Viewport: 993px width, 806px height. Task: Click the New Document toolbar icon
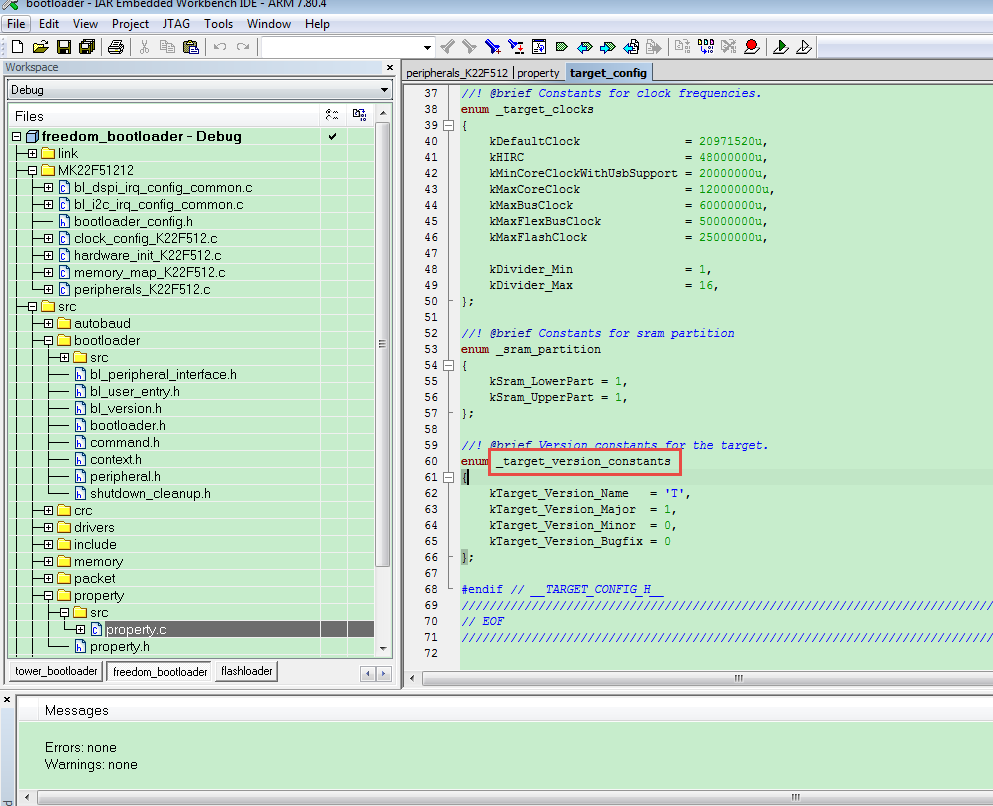pyautogui.click(x=17, y=47)
